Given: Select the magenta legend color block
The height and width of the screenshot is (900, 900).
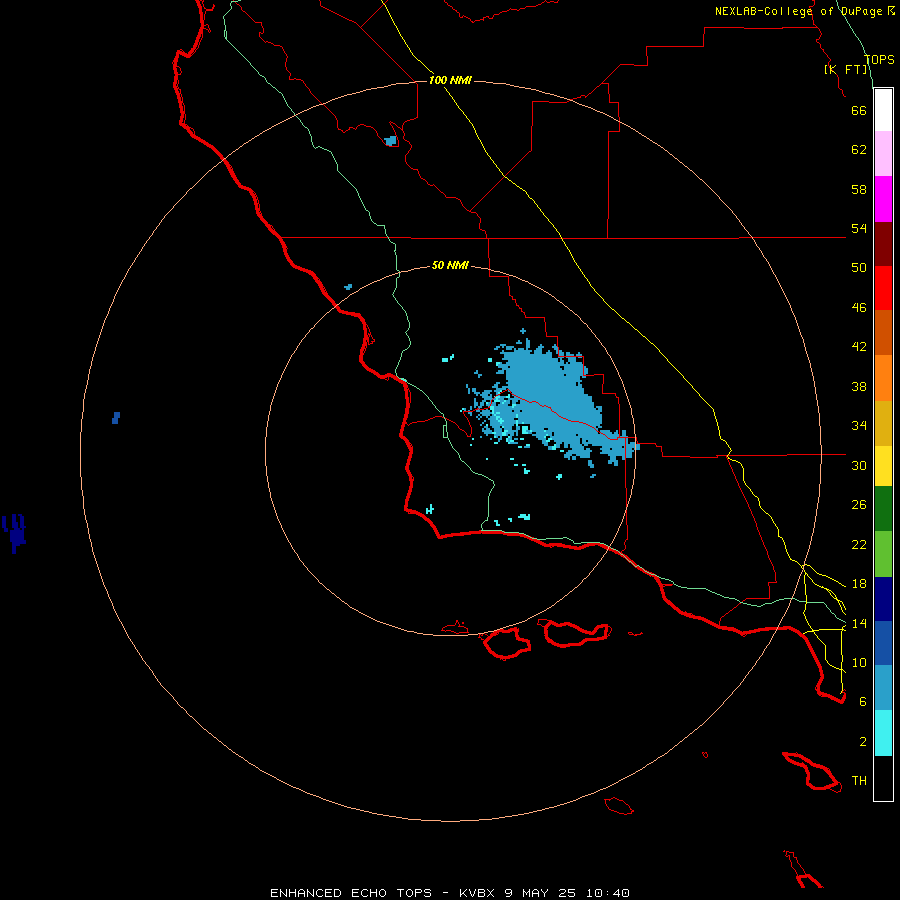Looking at the screenshot, I should pyautogui.click(x=883, y=199).
